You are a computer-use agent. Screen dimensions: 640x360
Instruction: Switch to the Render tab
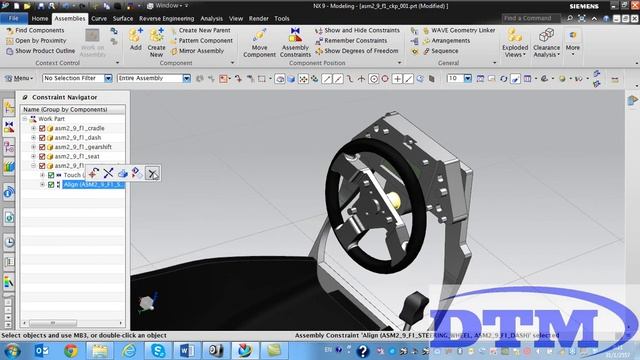click(259, 19)
